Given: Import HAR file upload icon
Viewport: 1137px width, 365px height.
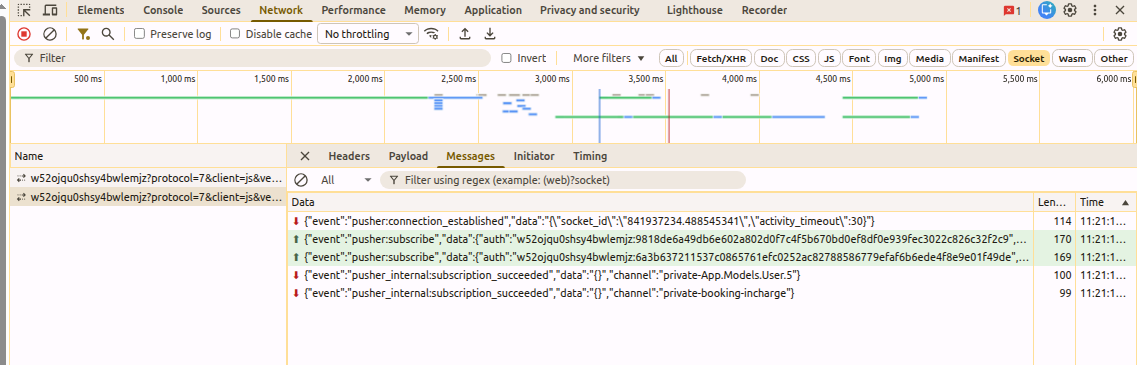Looking at the screenshot, I should (x=465, y=34).
